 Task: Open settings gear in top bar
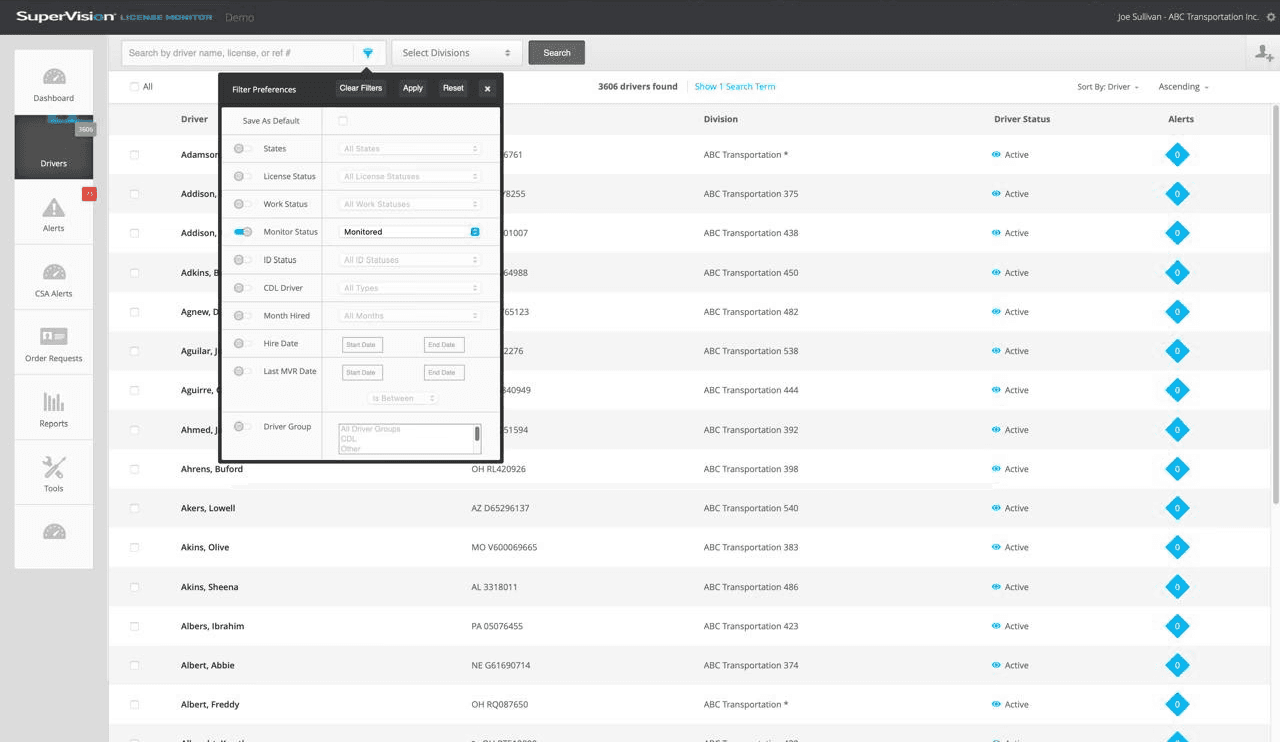pos(1270,17)
